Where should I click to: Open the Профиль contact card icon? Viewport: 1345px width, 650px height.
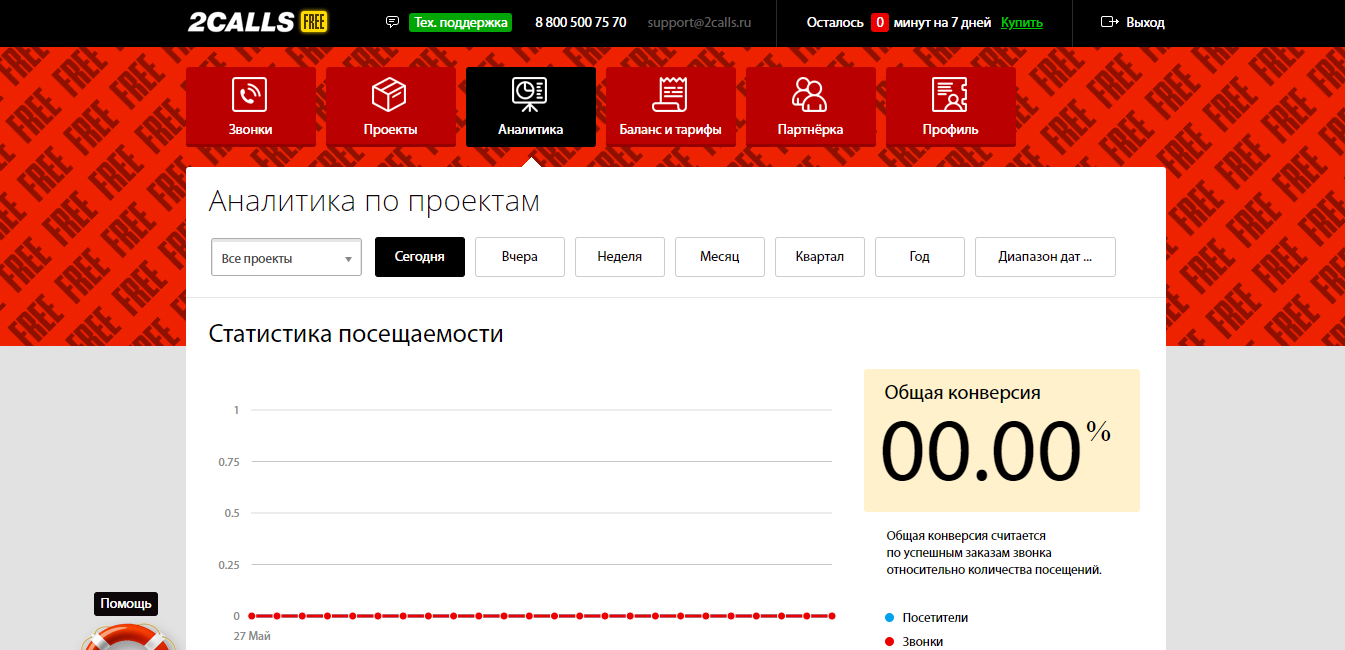pos(950,95)
